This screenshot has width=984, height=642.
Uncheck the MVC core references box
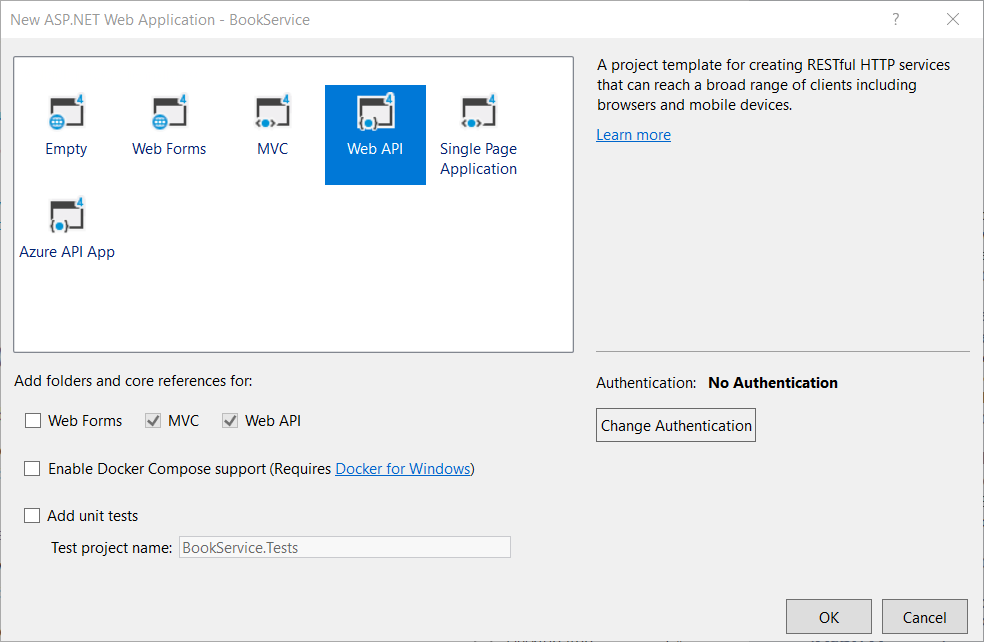[154, 420]
